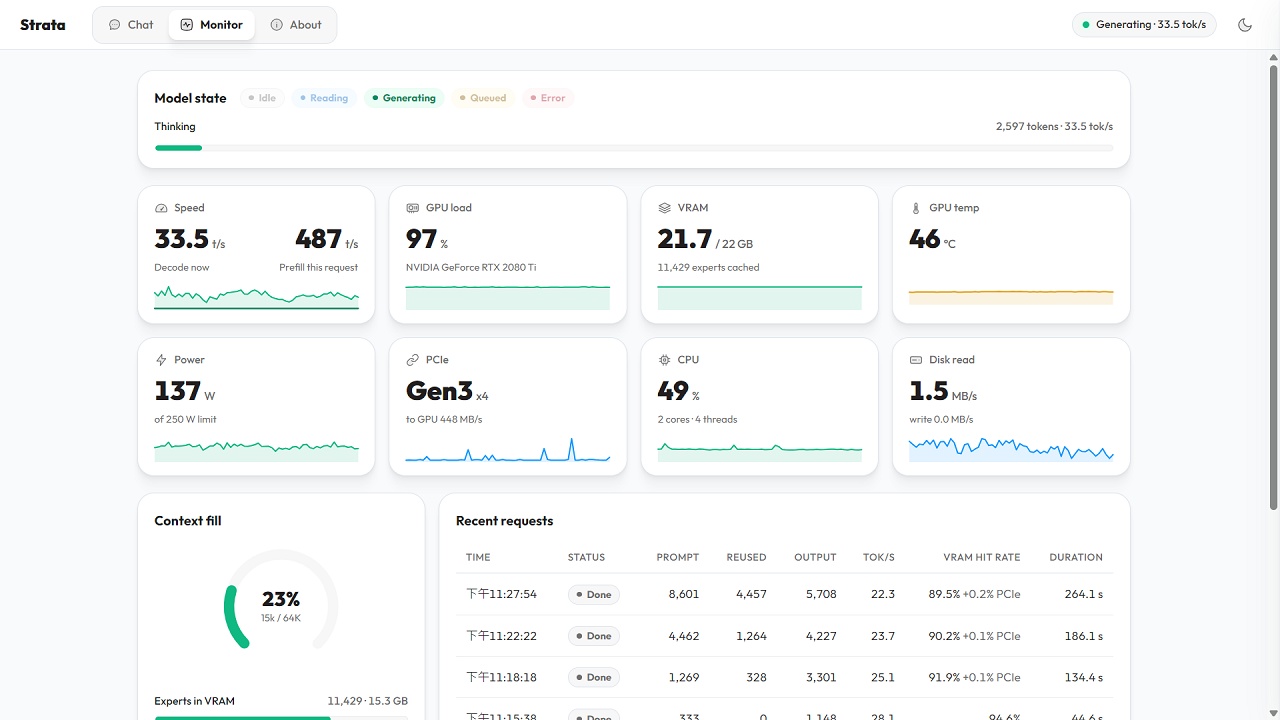Click the Speed gauge icon

pyautogui.click(x=161, y=208)
